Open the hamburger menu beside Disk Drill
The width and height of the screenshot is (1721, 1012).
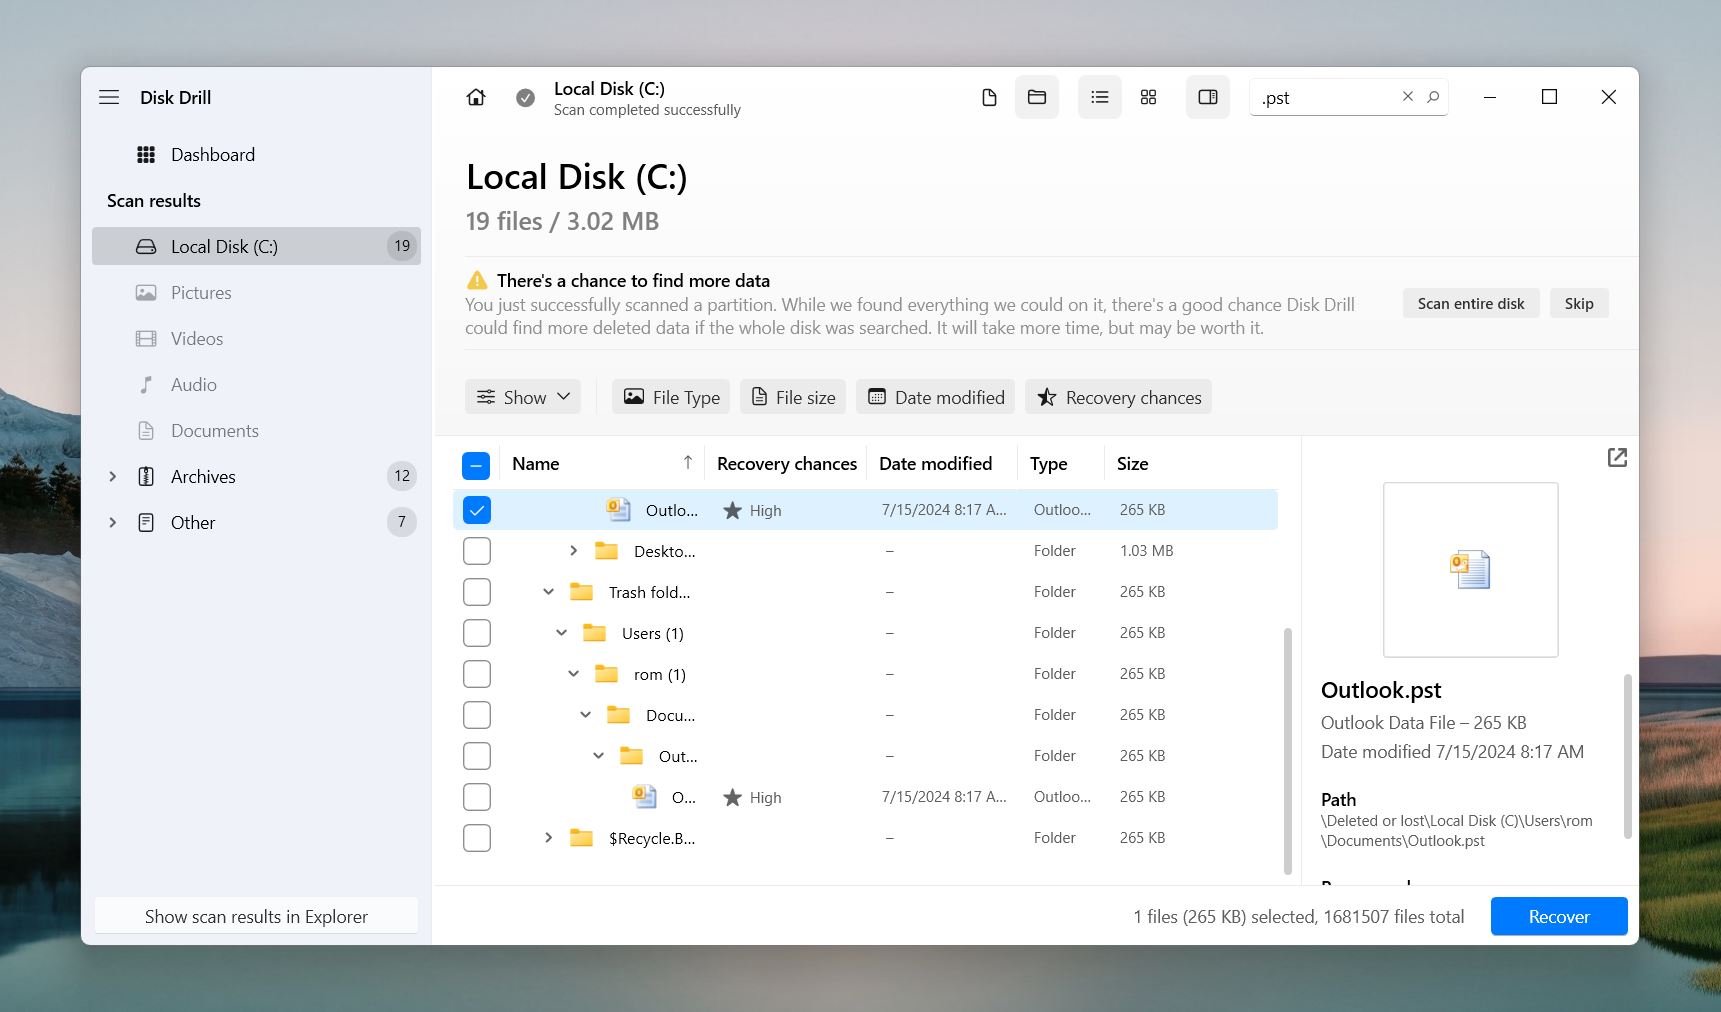coord(109,97)
